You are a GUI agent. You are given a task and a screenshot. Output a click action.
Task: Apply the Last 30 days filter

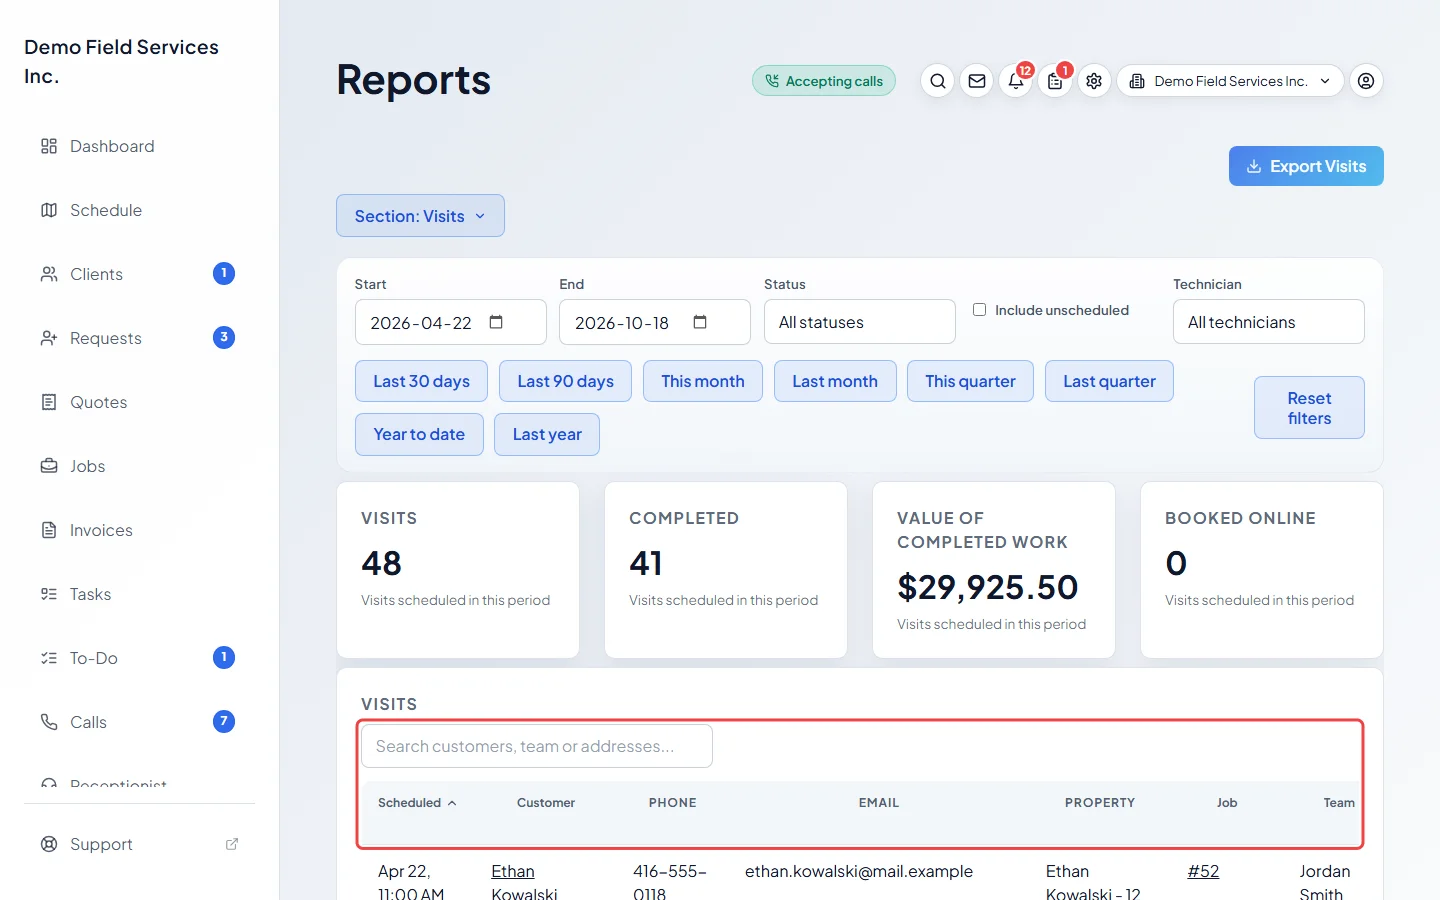[x=421, y=381]
